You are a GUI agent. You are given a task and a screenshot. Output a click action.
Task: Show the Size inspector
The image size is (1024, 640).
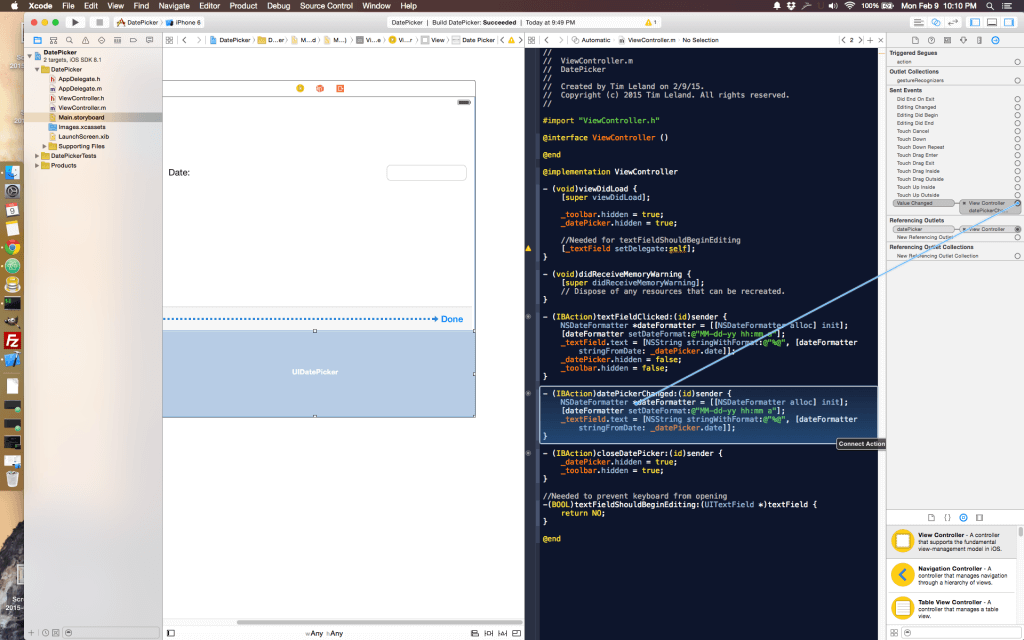pos(979,40)
